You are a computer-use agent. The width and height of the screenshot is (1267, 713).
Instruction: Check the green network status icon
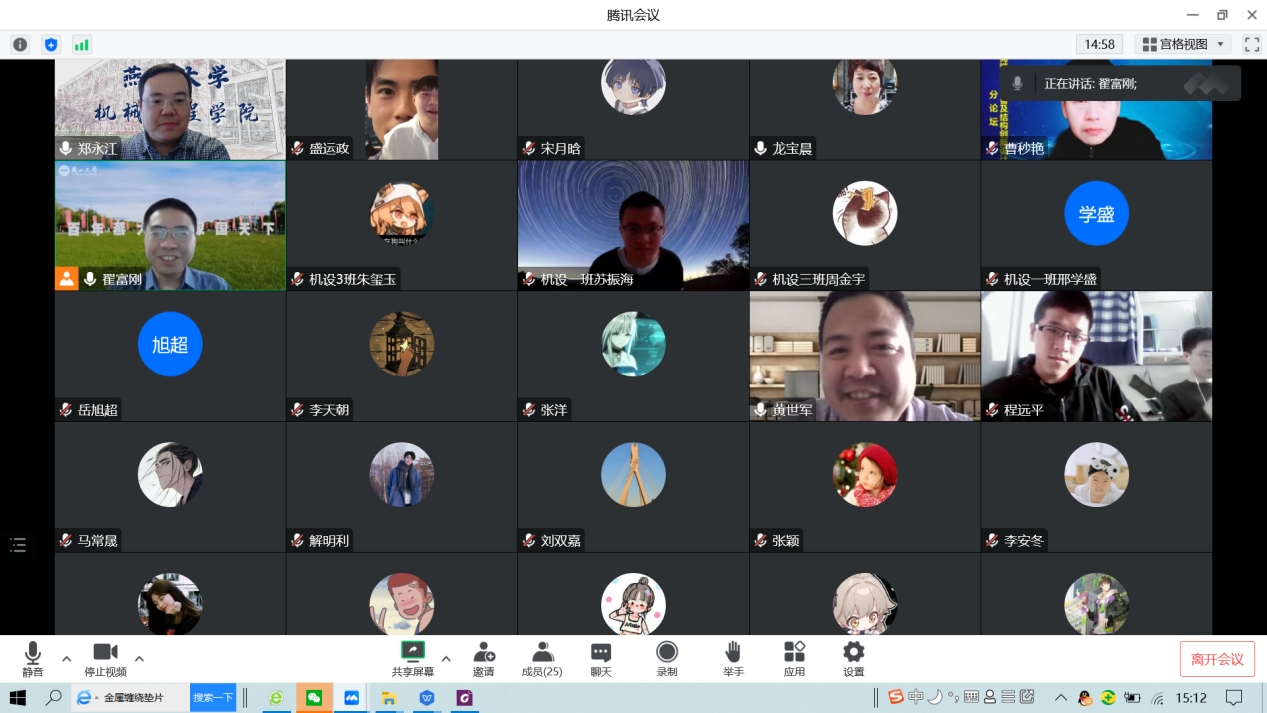(x=81, y=45)
